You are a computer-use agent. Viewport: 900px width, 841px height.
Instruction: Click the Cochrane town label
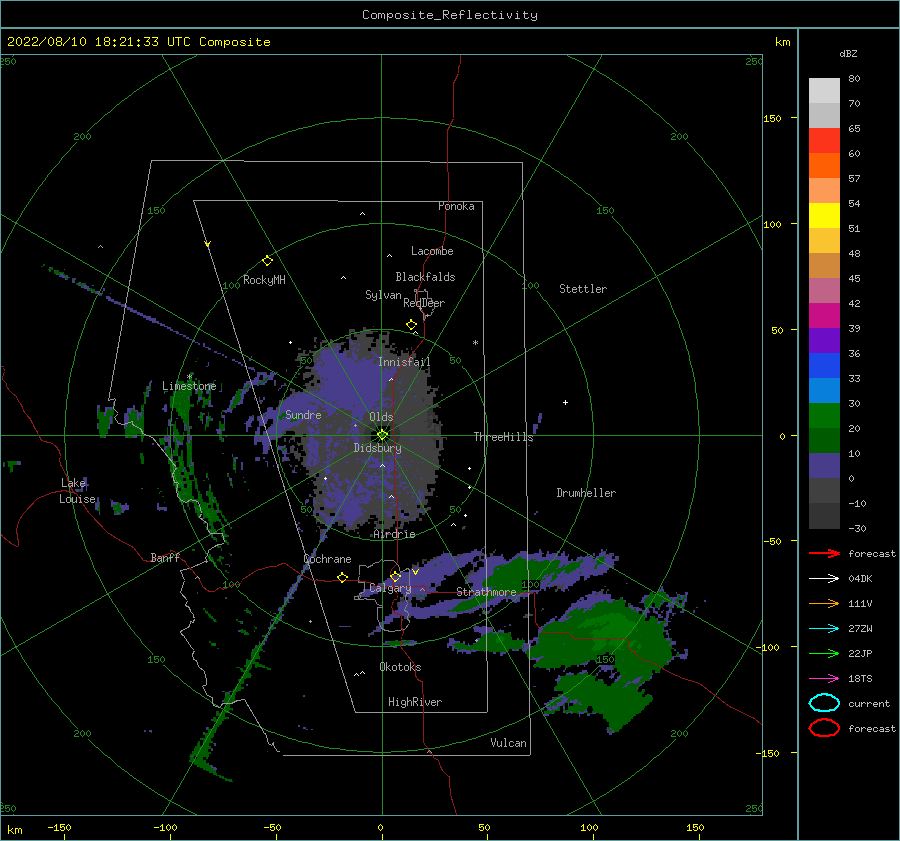pyautogui.click(x=327, y=559)
